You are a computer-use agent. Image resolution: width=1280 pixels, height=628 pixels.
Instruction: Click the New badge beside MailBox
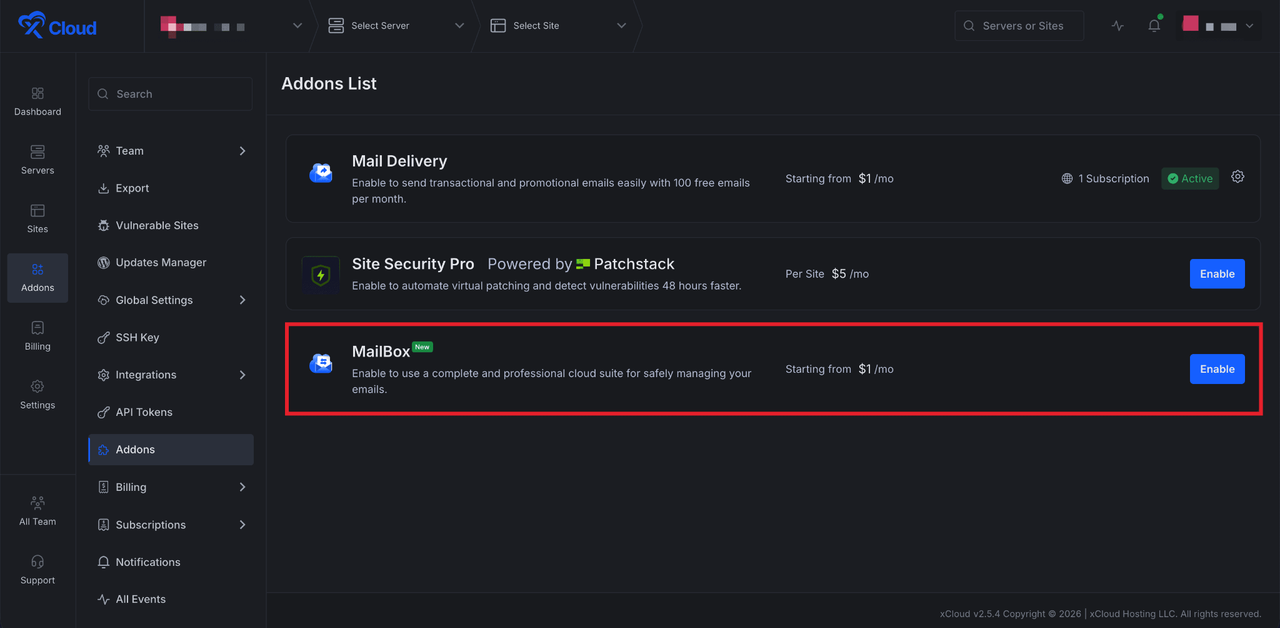pyautogui.click(x=423, y=347)
